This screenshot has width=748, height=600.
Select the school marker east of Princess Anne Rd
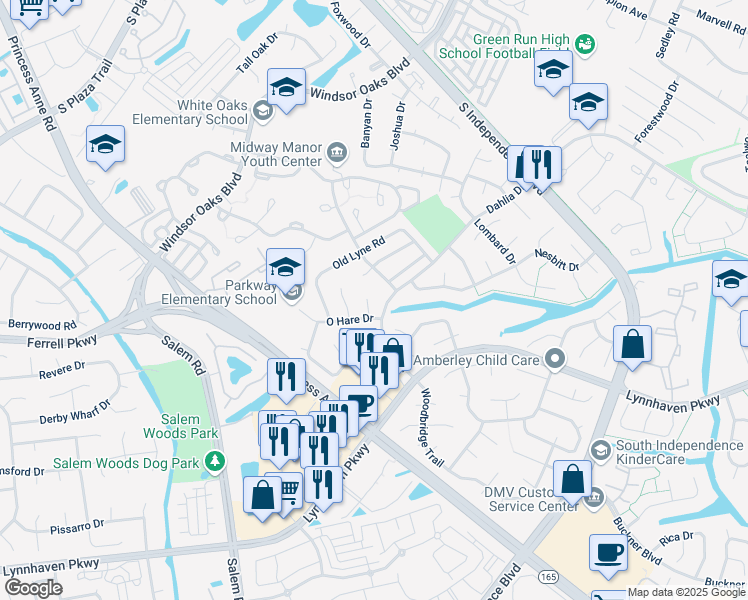click(x=105, y=147)
